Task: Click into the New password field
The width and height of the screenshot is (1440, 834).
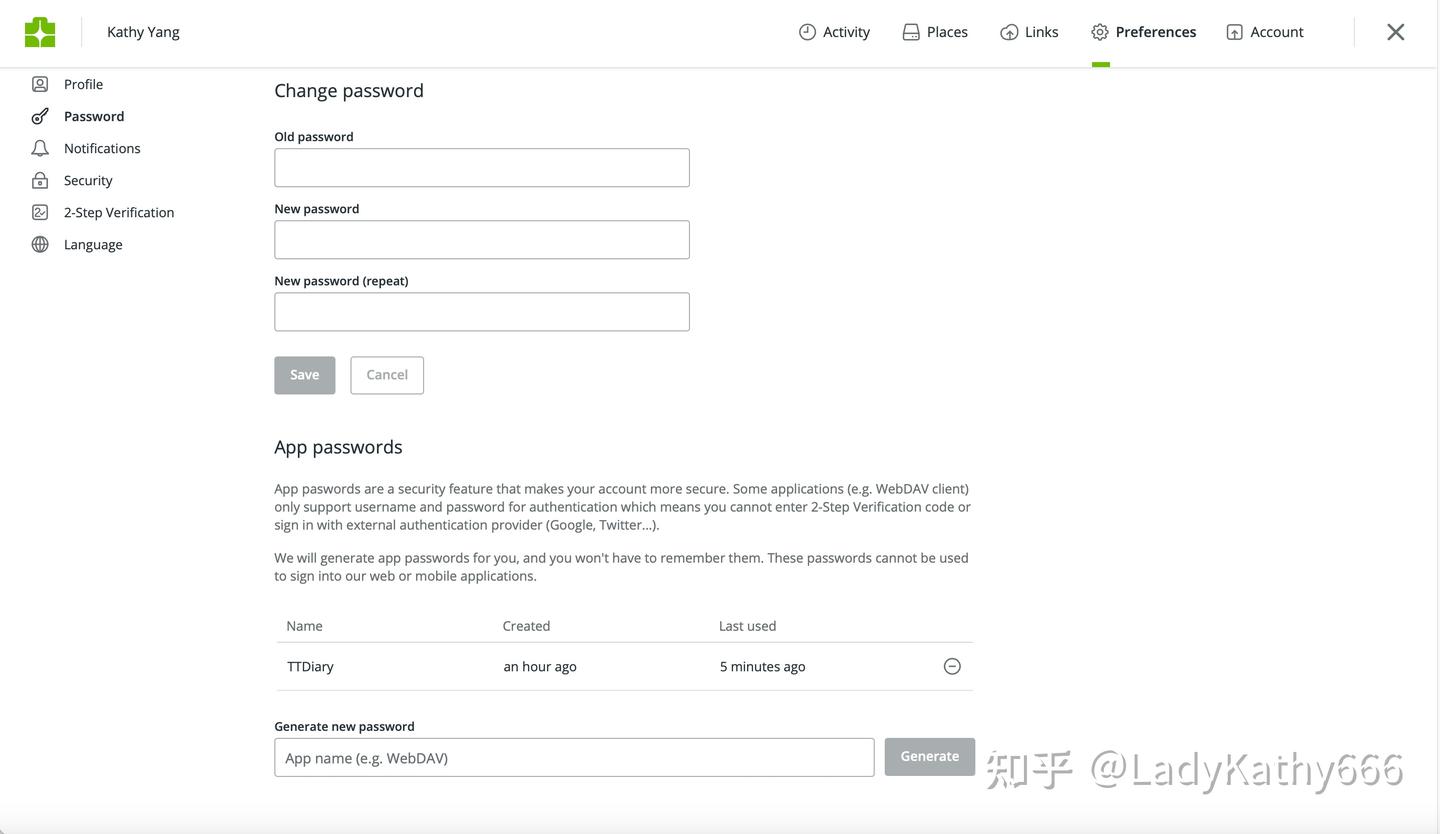Action: (x=482, y=240)
